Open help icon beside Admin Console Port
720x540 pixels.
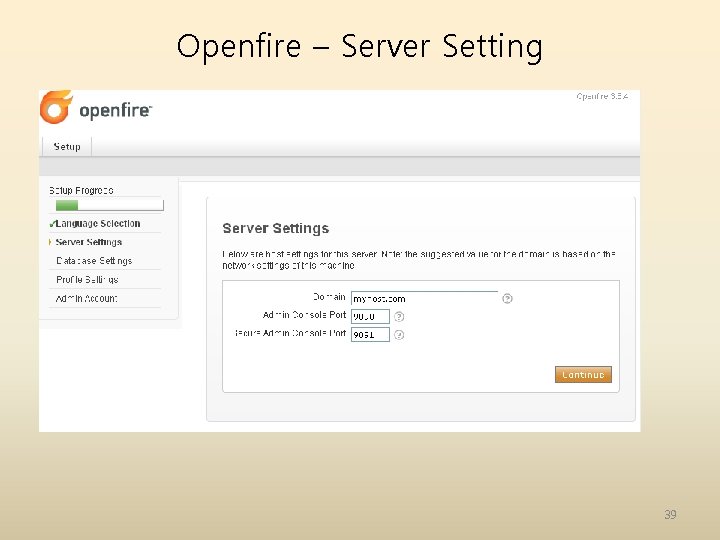point(399,316)
